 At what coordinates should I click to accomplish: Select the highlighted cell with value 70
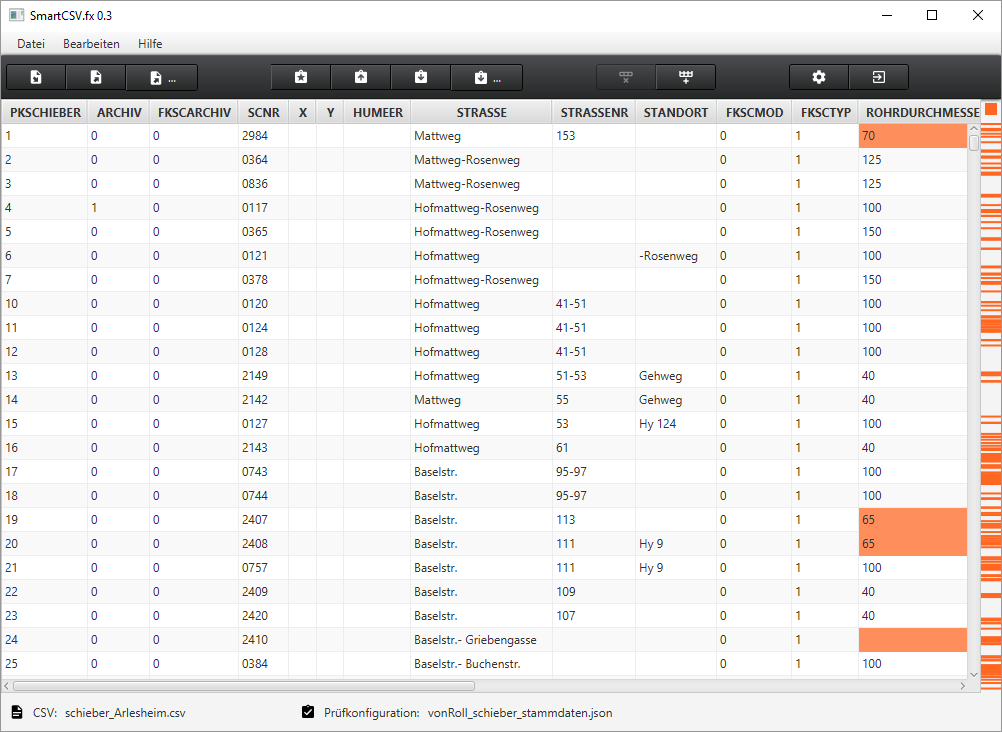pyautogui.click(x=912, y=136)
